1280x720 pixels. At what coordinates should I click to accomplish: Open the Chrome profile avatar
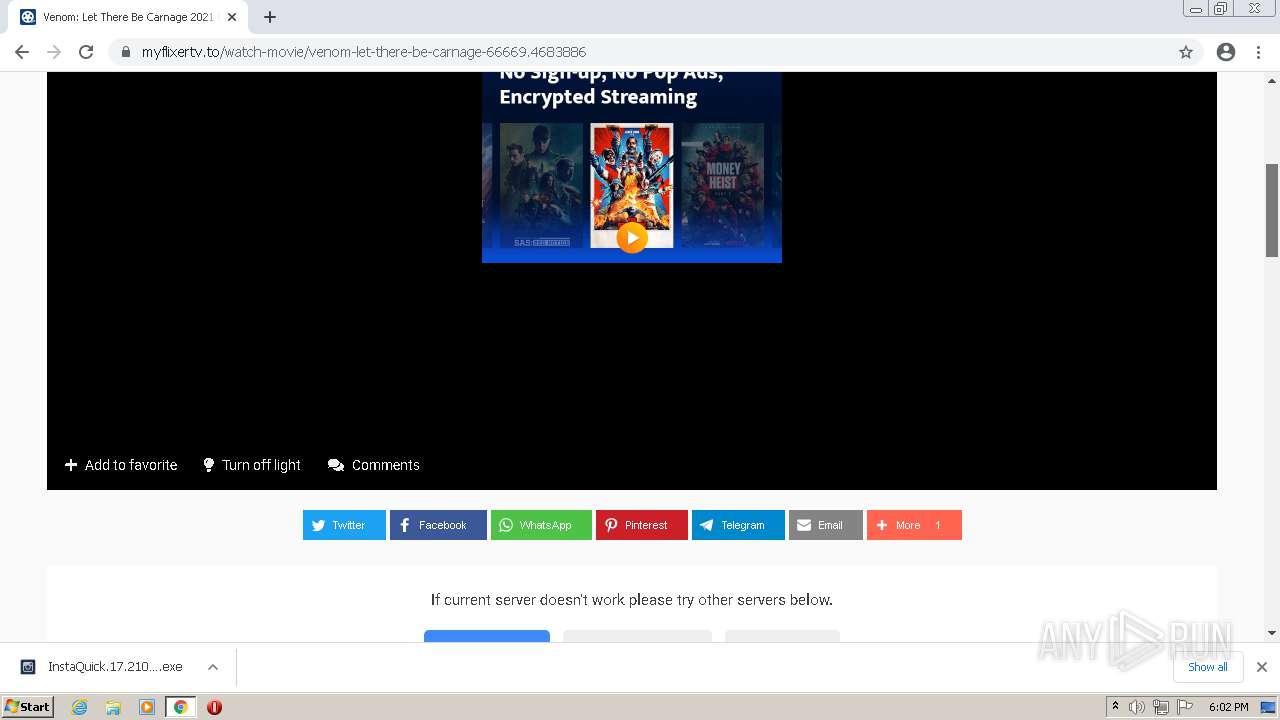coord(1226,52)
